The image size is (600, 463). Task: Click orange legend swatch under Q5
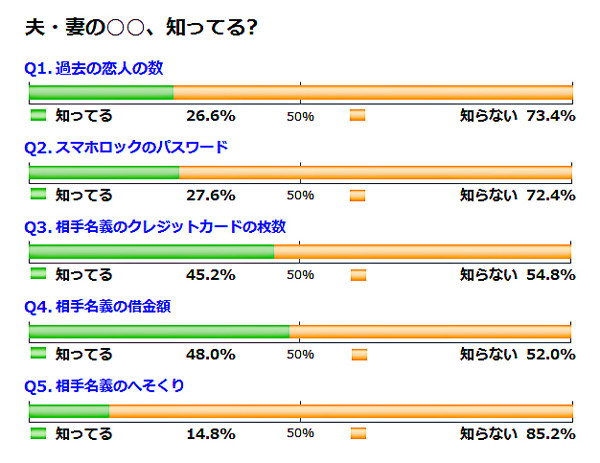[x=358, y=434]
